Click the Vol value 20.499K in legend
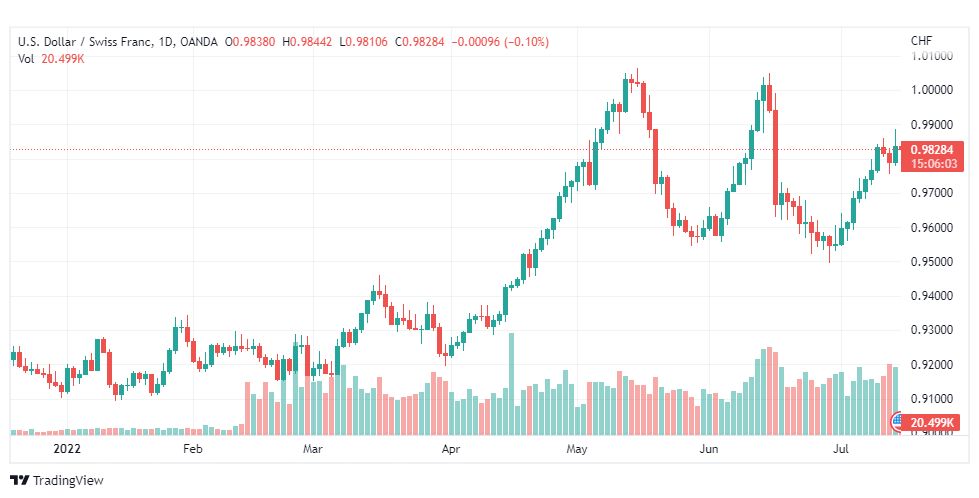 pyautogui.click(x=62, y=59)
